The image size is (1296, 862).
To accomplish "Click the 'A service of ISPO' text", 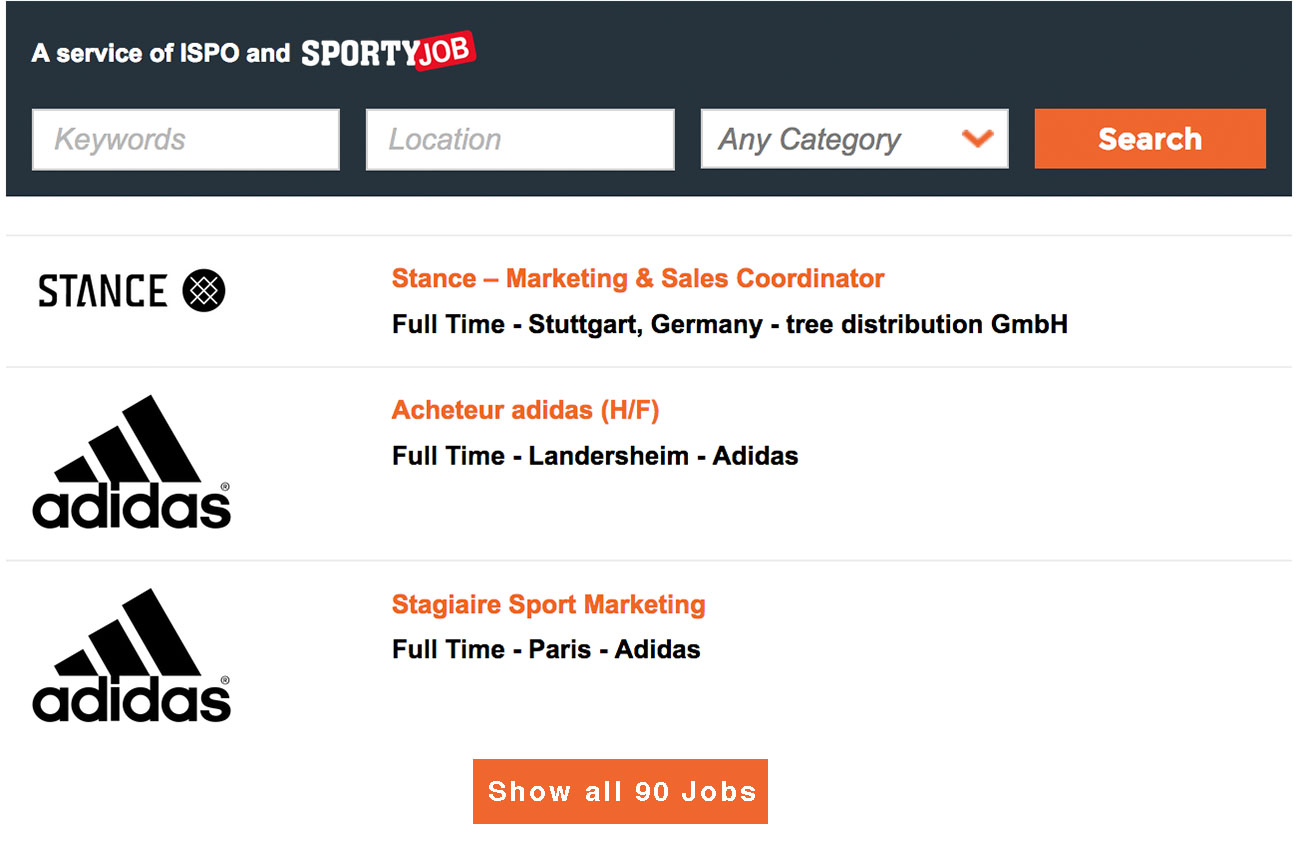I will pos(137,53).
